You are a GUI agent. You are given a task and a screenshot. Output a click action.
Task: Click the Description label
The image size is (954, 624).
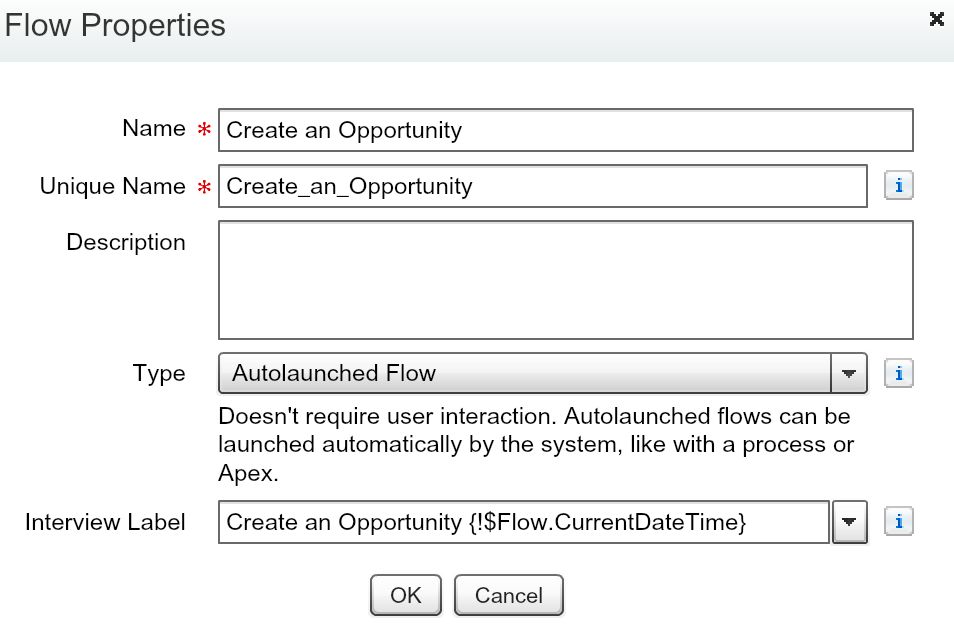point(126,242)
